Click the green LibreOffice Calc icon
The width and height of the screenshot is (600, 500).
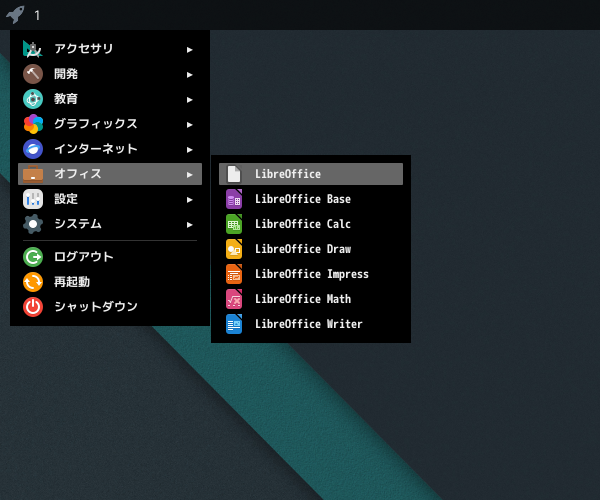click(234, 224)
